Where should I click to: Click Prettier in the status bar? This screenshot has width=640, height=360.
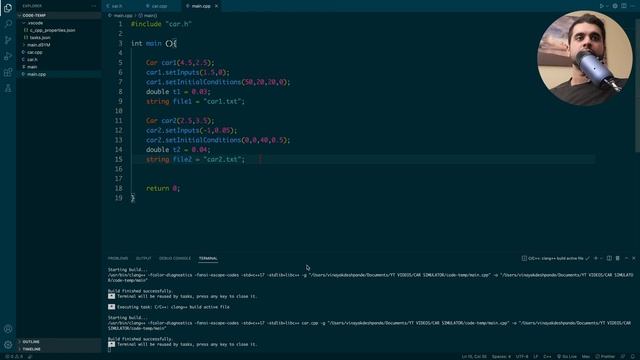pos(605,356)
